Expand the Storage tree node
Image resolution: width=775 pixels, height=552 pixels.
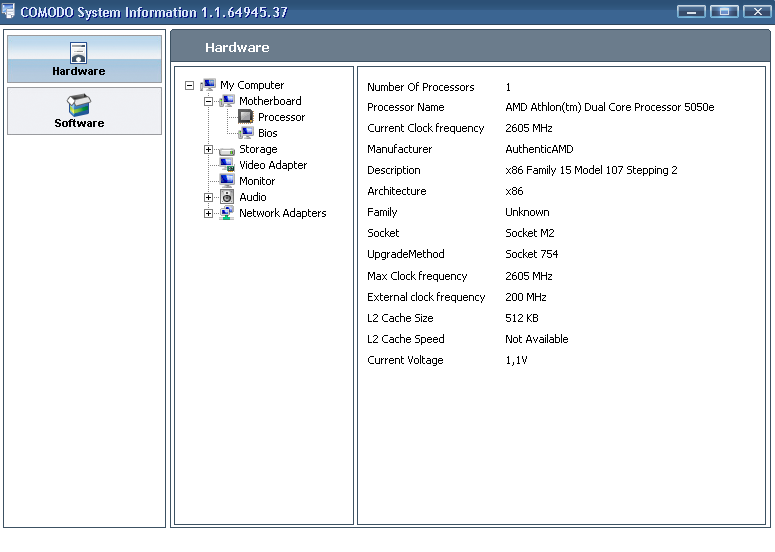[x=209, y=149]
